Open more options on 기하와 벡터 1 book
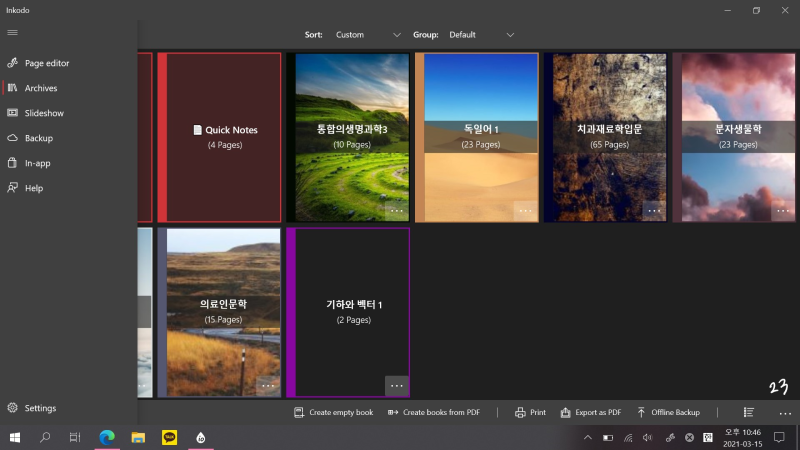This screenshot has height=450, width=800. 396,386
